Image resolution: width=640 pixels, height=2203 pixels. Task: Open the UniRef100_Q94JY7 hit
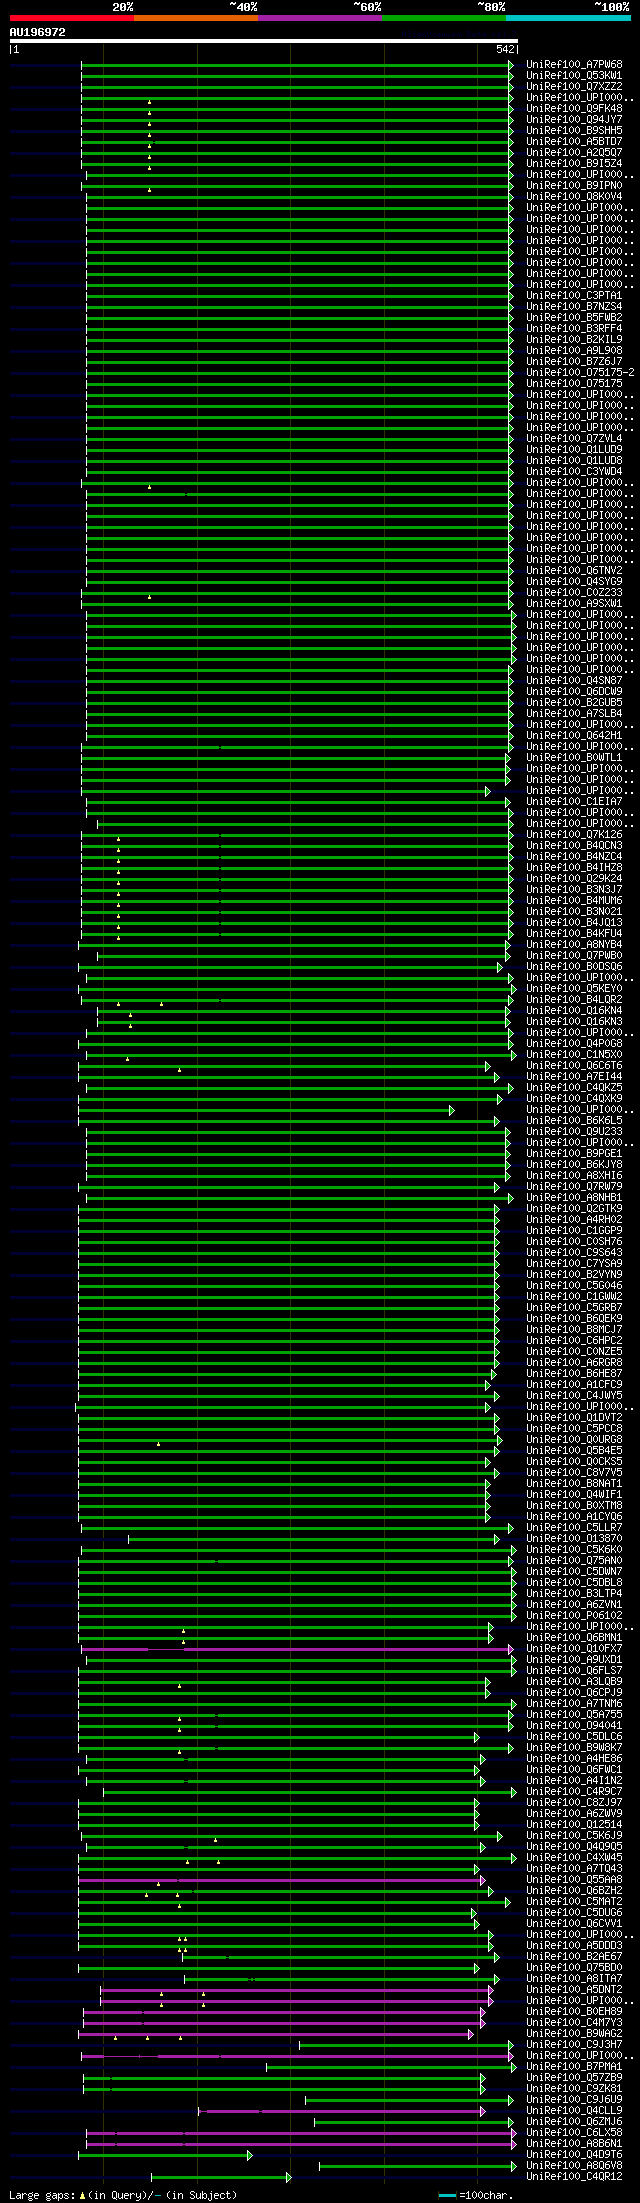[x=574, y=119]
